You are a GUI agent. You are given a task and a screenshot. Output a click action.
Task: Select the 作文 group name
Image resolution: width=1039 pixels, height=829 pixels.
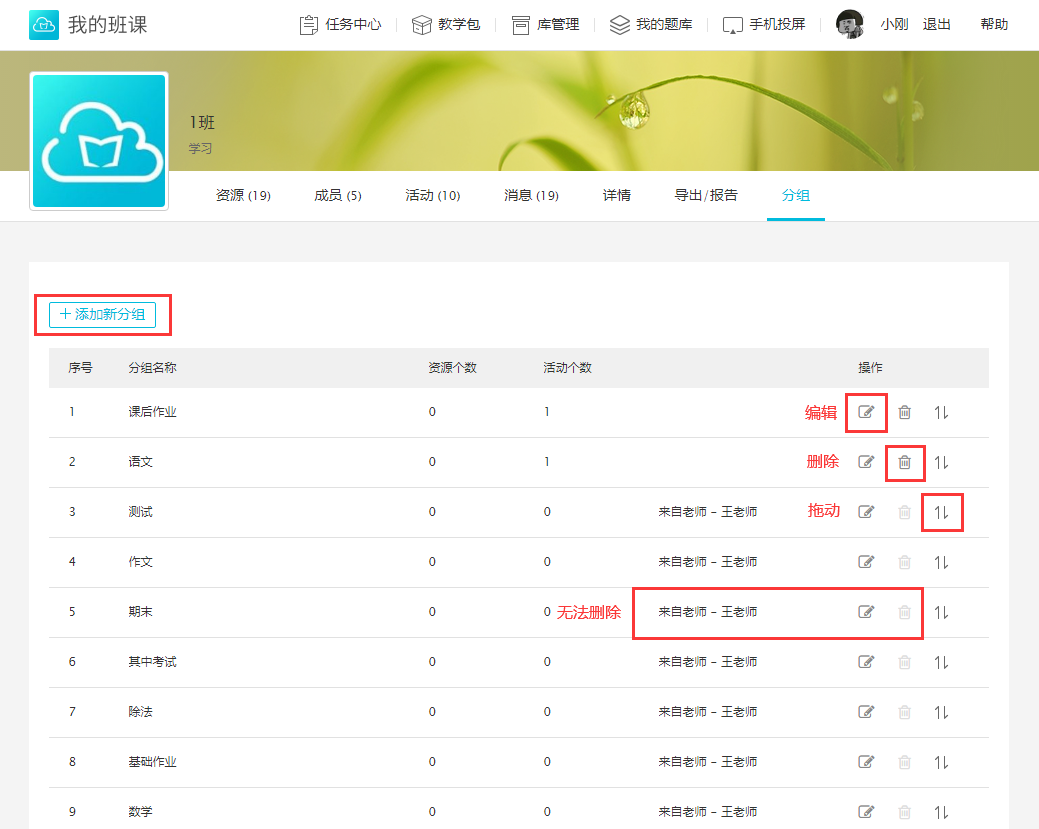pyautogui.click(x=140, y=562)
